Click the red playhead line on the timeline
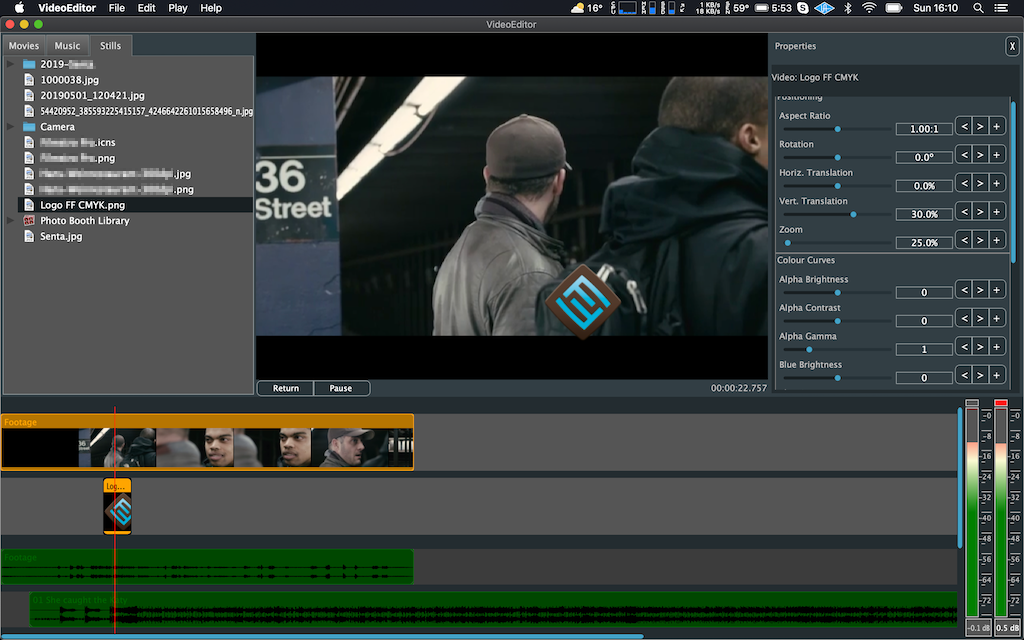The image size is (1024, 640). click(x=115, y=522)
